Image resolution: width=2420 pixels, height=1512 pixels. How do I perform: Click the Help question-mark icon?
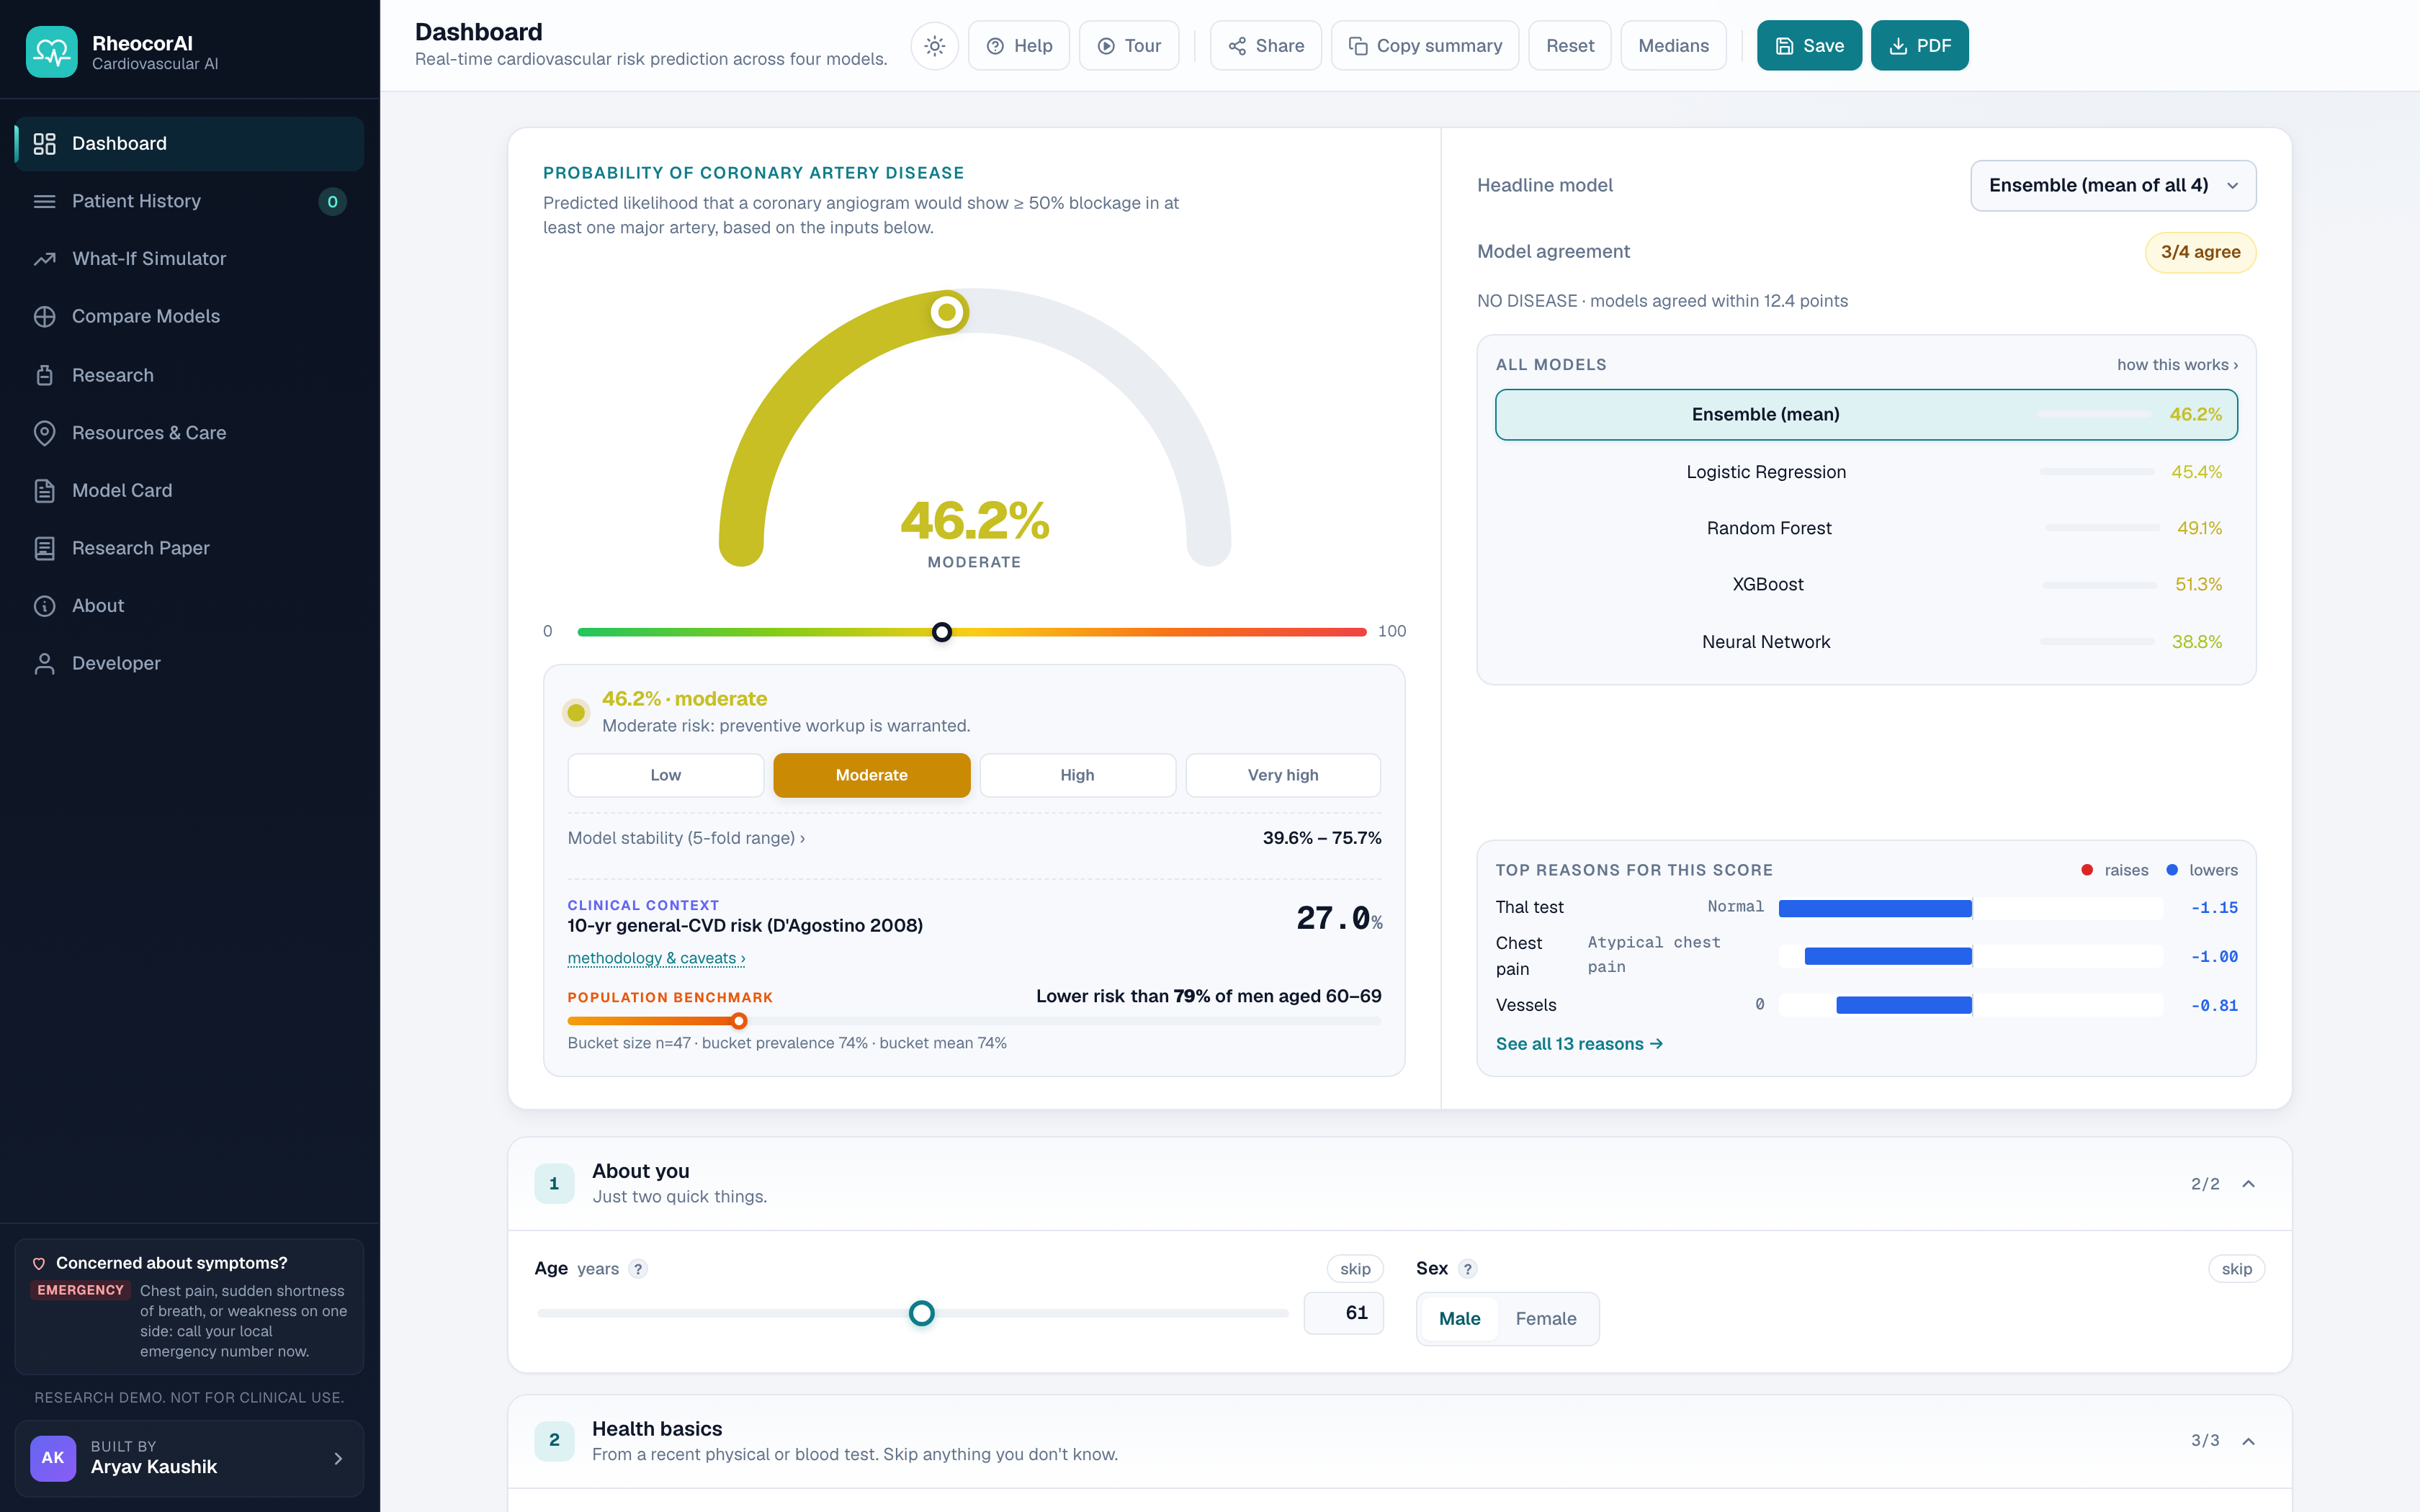tap(995, 46)
